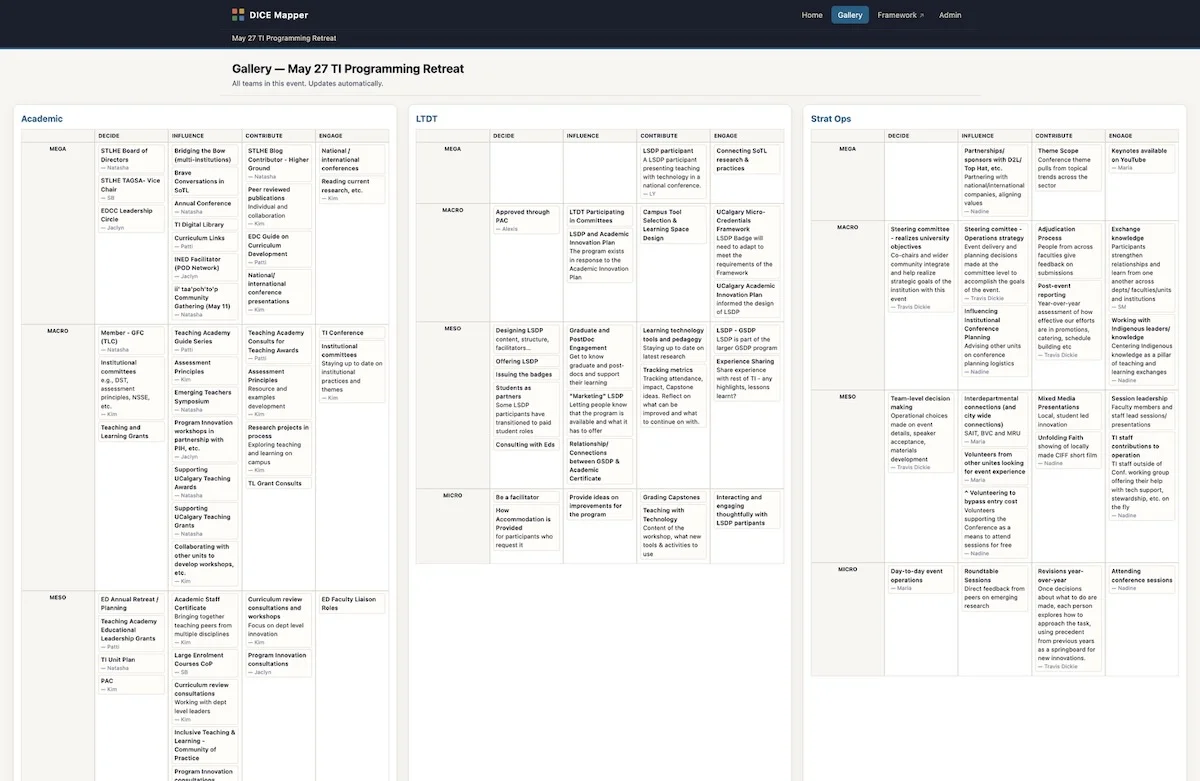This screenshot has width=1200, height=781.
Task: Click the TL Grant Consults card
Action: pyautogui.click(x=279, y=483)
